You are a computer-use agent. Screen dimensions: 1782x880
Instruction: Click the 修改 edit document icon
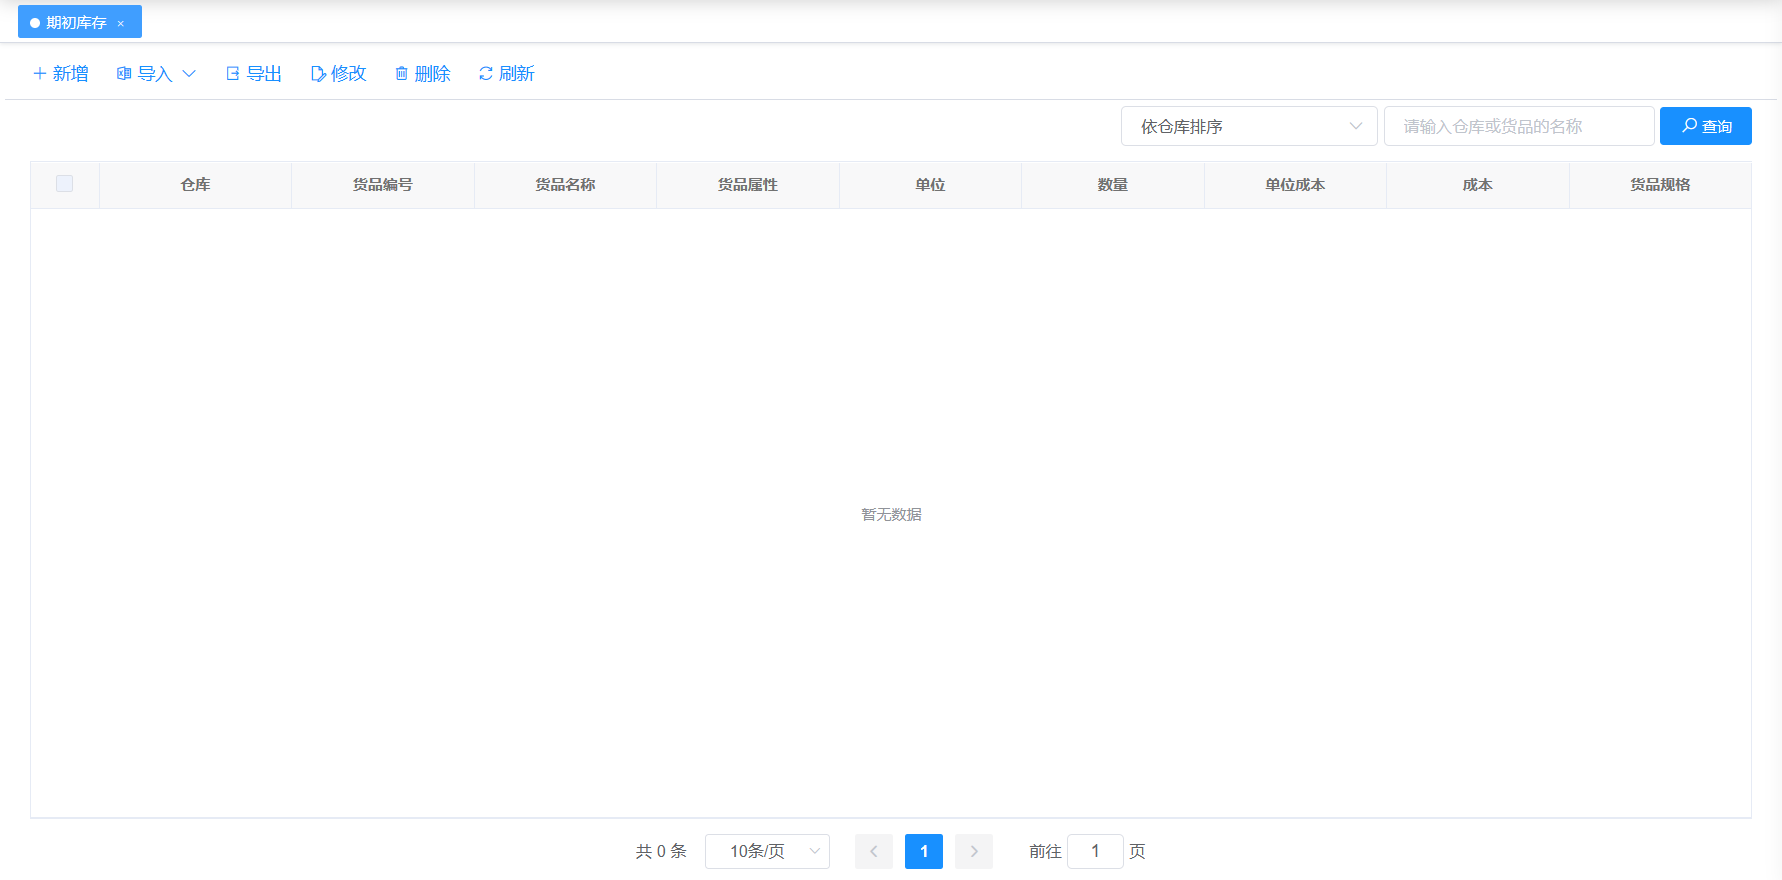318,74
